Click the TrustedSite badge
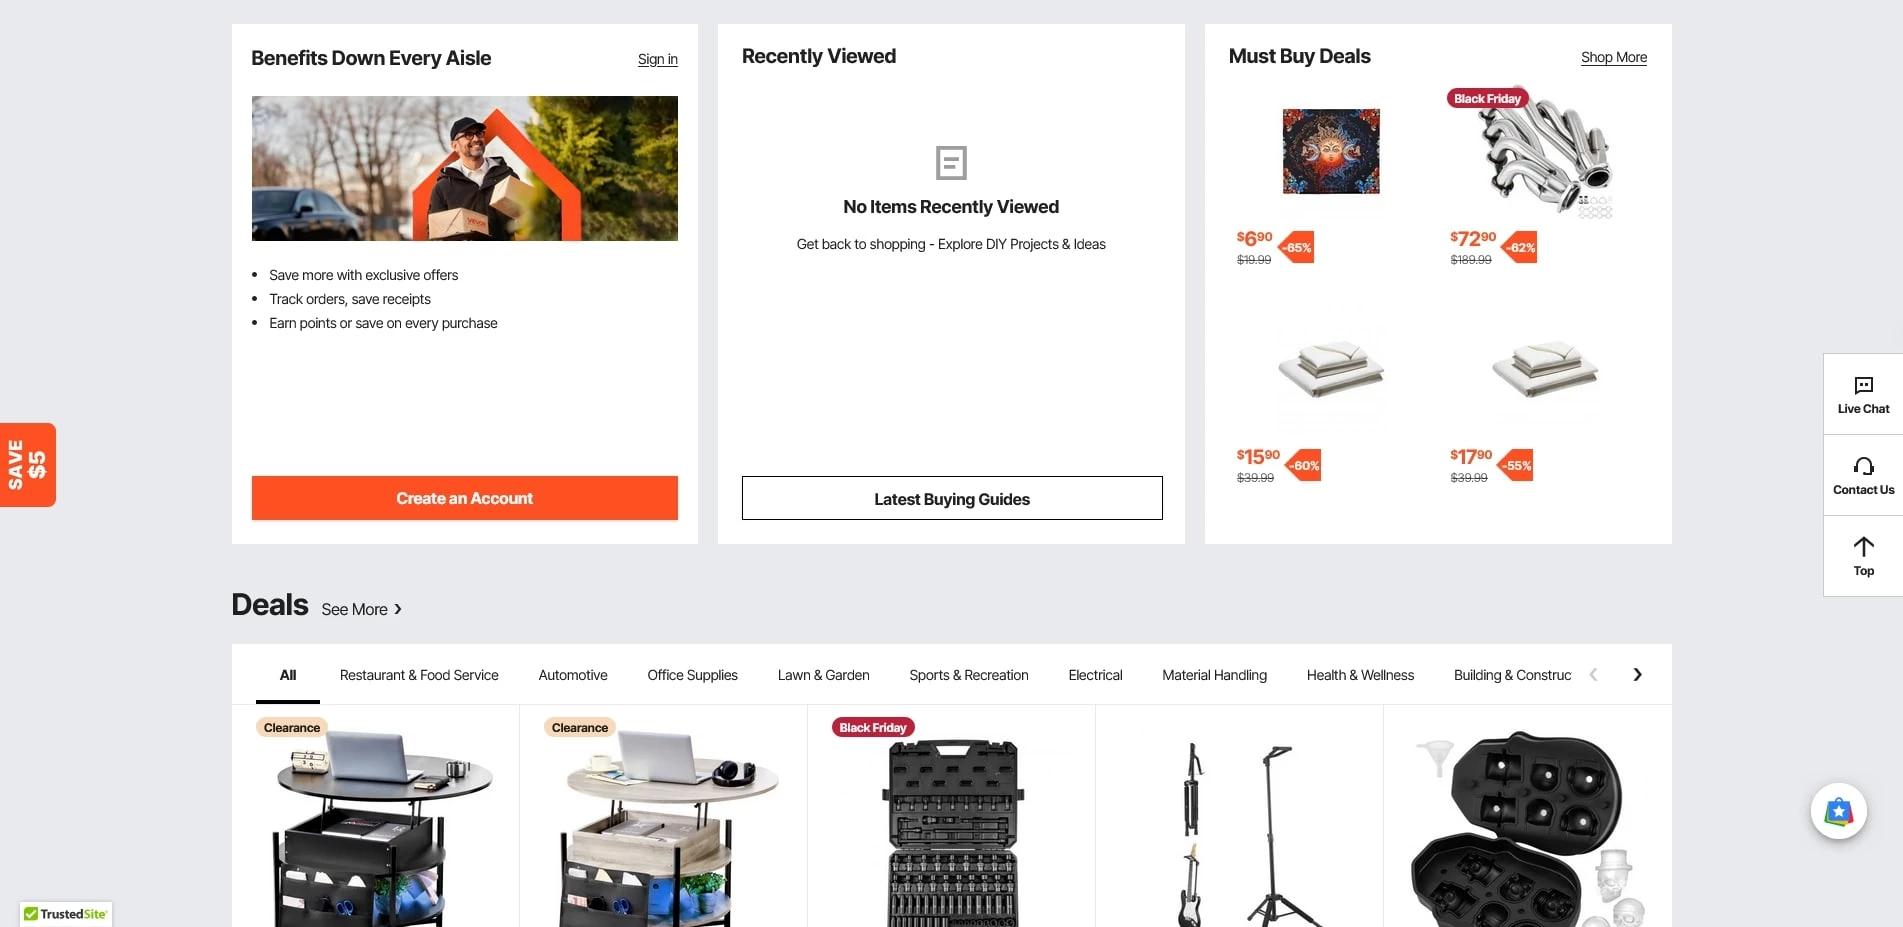The image size is (1903, 927). click(66, 914)
